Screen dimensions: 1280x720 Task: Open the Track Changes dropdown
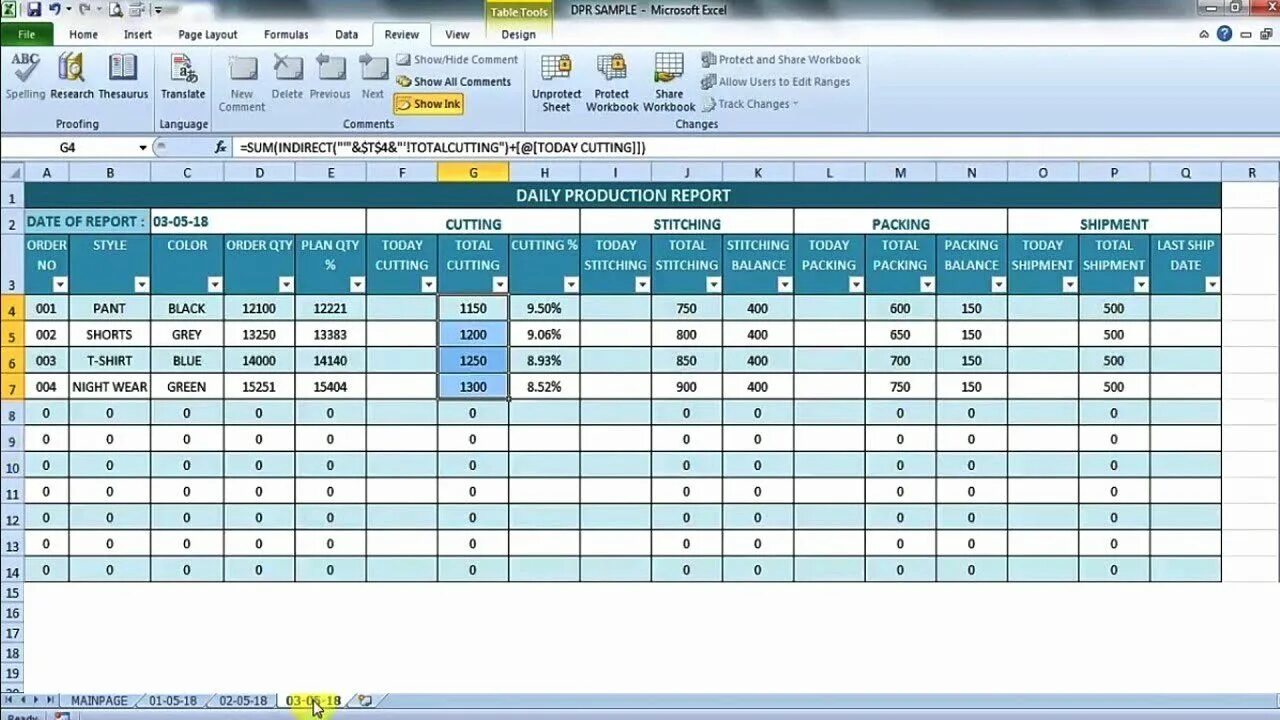[750, 103]
